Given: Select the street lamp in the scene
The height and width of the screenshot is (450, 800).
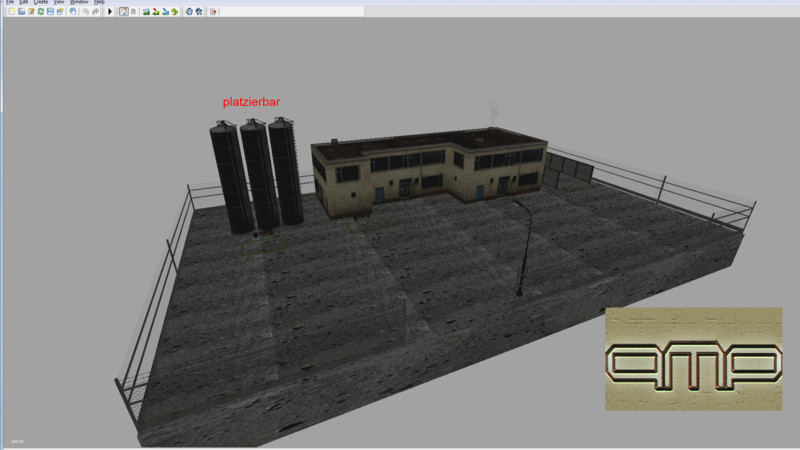Looking at the screenshot, I should [519, 246].
